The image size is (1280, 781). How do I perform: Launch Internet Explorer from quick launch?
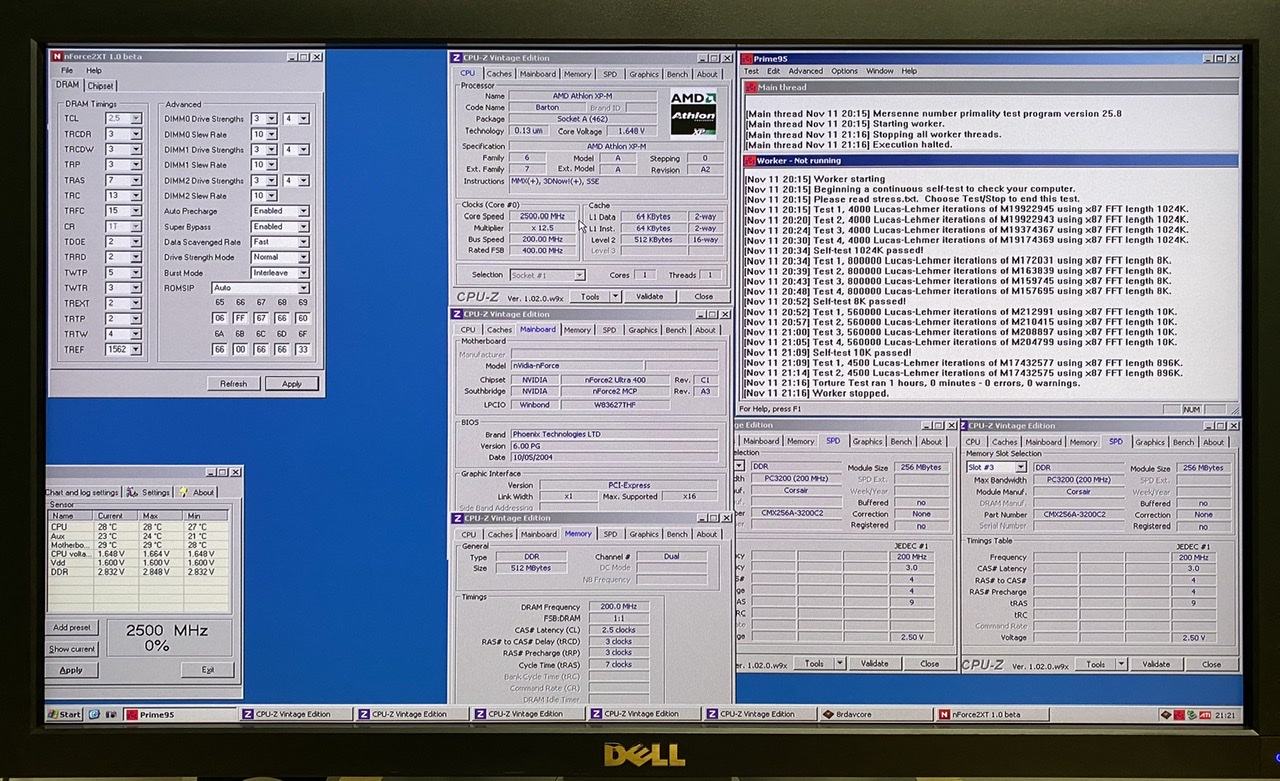click(x=94, y=714)
